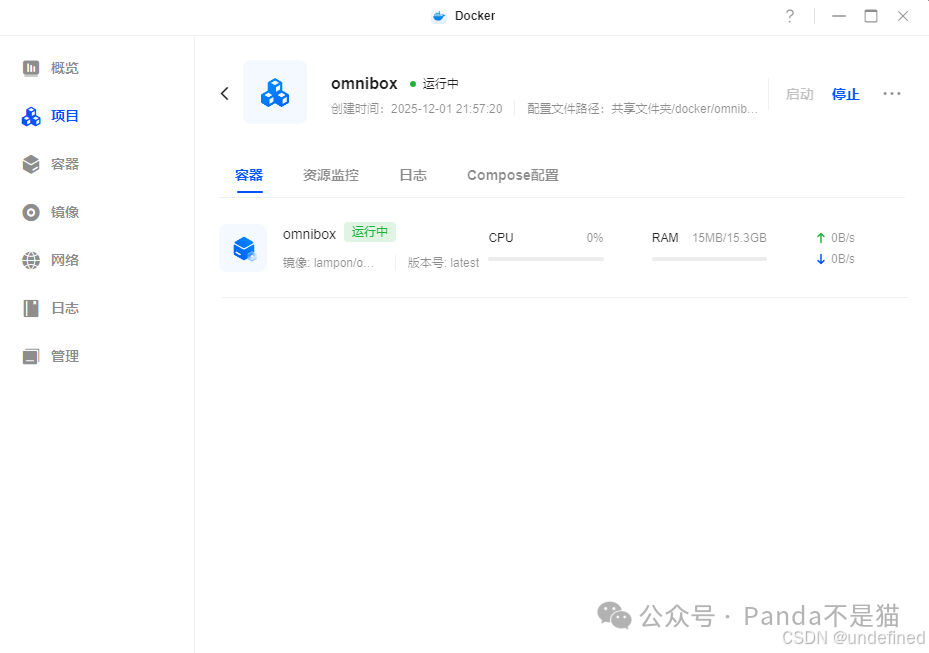Open the 镜像 images disc icon
This screenshot has width=929, height=653.
(x=31, y=212)
